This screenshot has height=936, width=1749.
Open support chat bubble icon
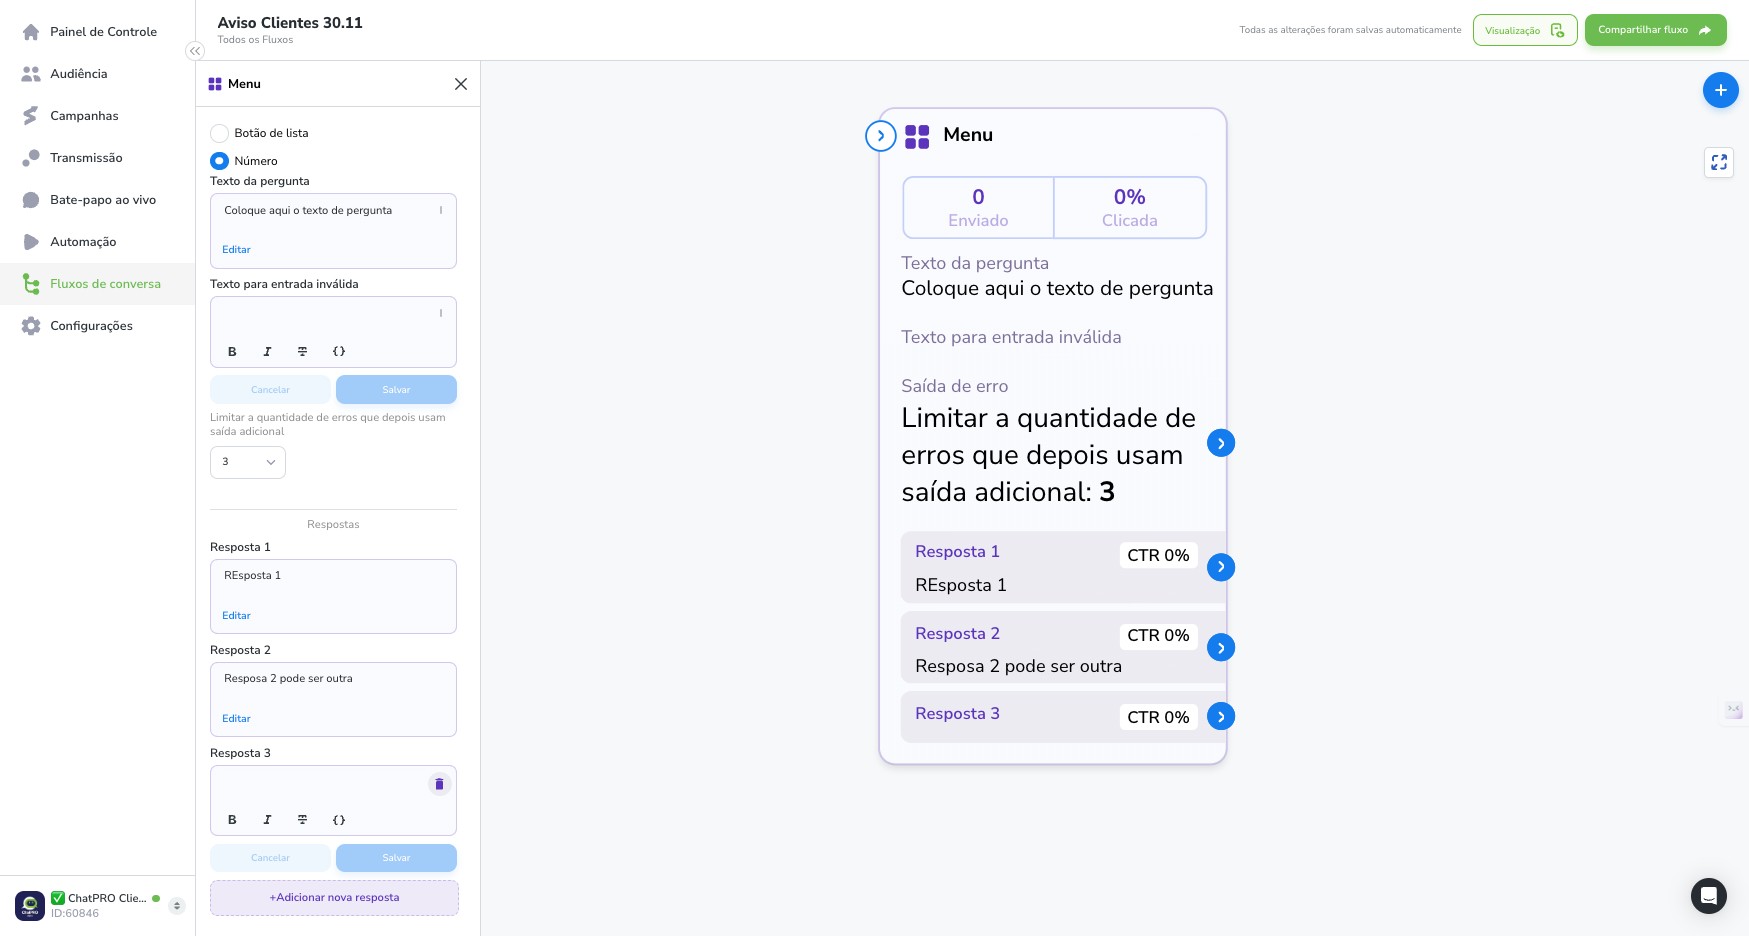click(x=1708, y=895)
